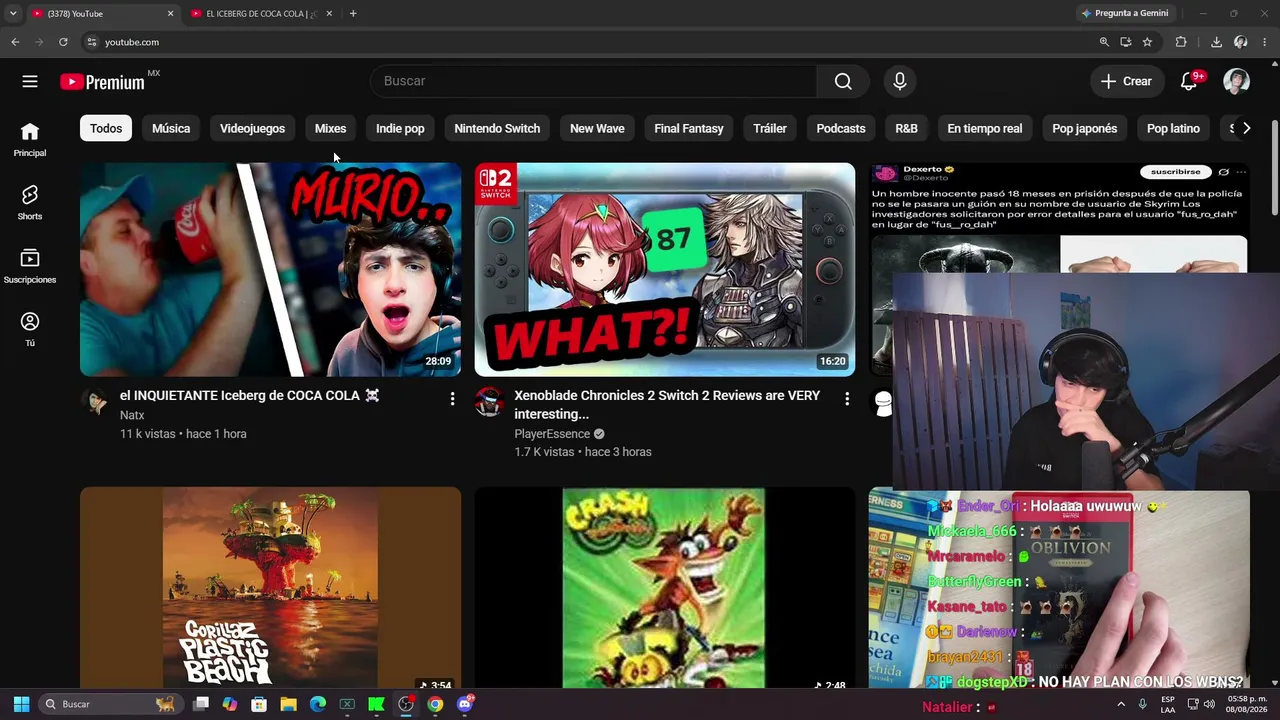Open Copilot from the taskbar
Image resolution: width=1280 pixels, height=720 pixels.
pos(230,704)
